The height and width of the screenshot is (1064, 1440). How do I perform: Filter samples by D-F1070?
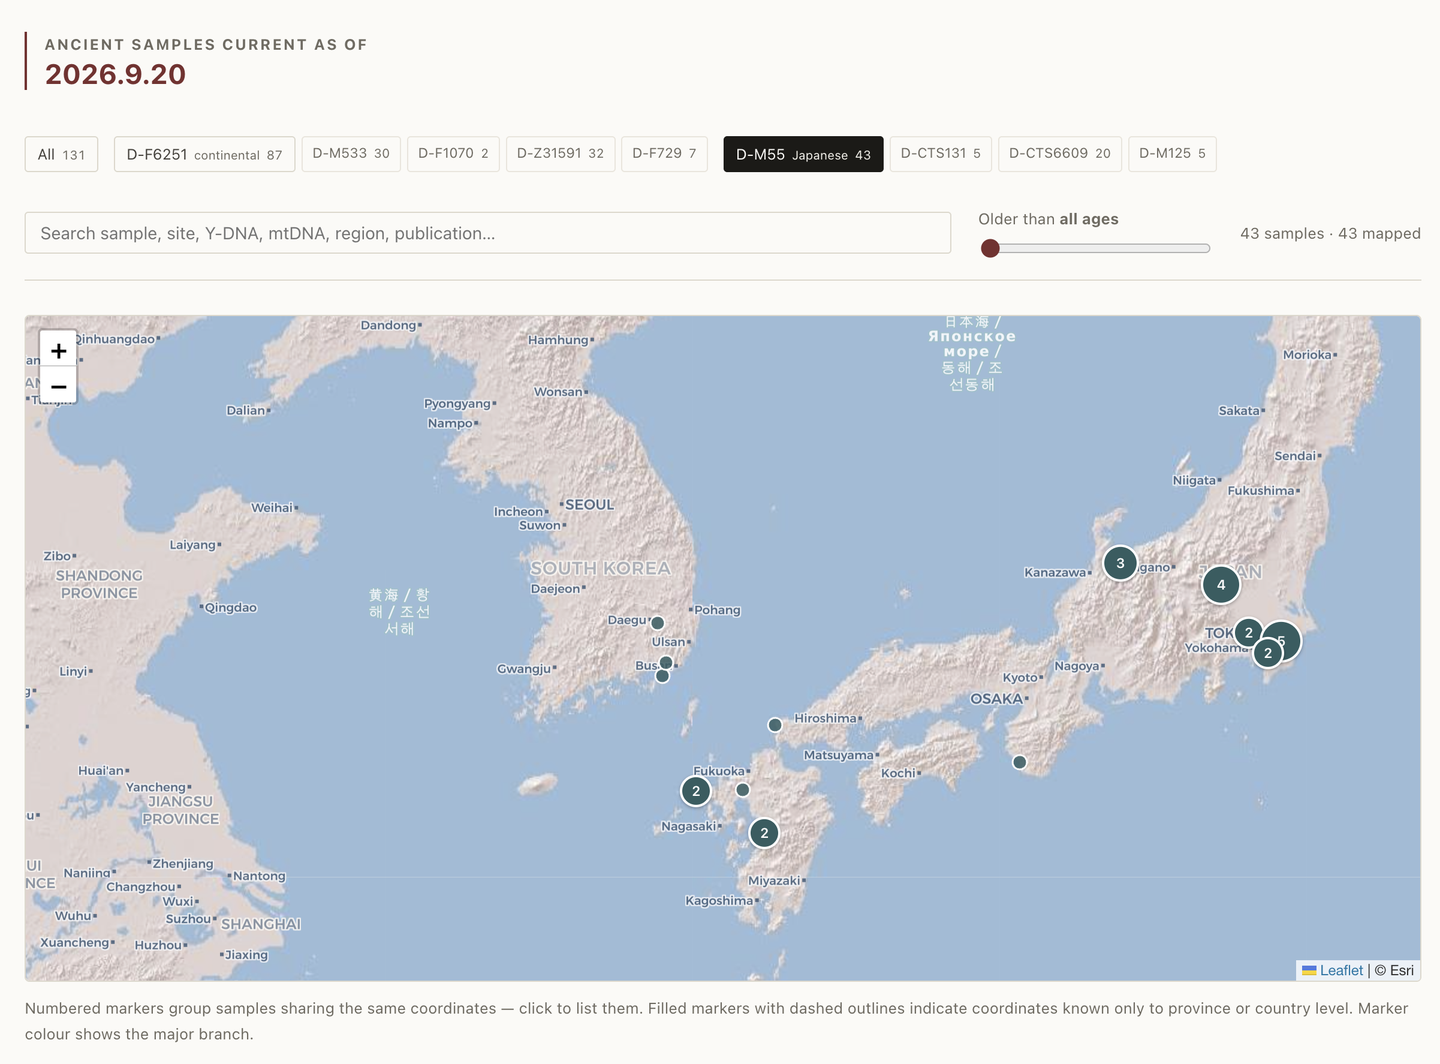coord(453,154)
